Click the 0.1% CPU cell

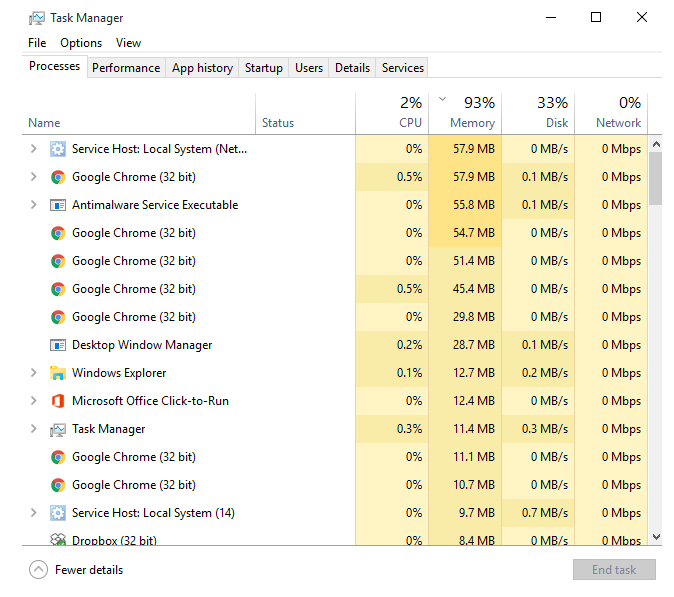pyautogui.click(x=392, y=373)
